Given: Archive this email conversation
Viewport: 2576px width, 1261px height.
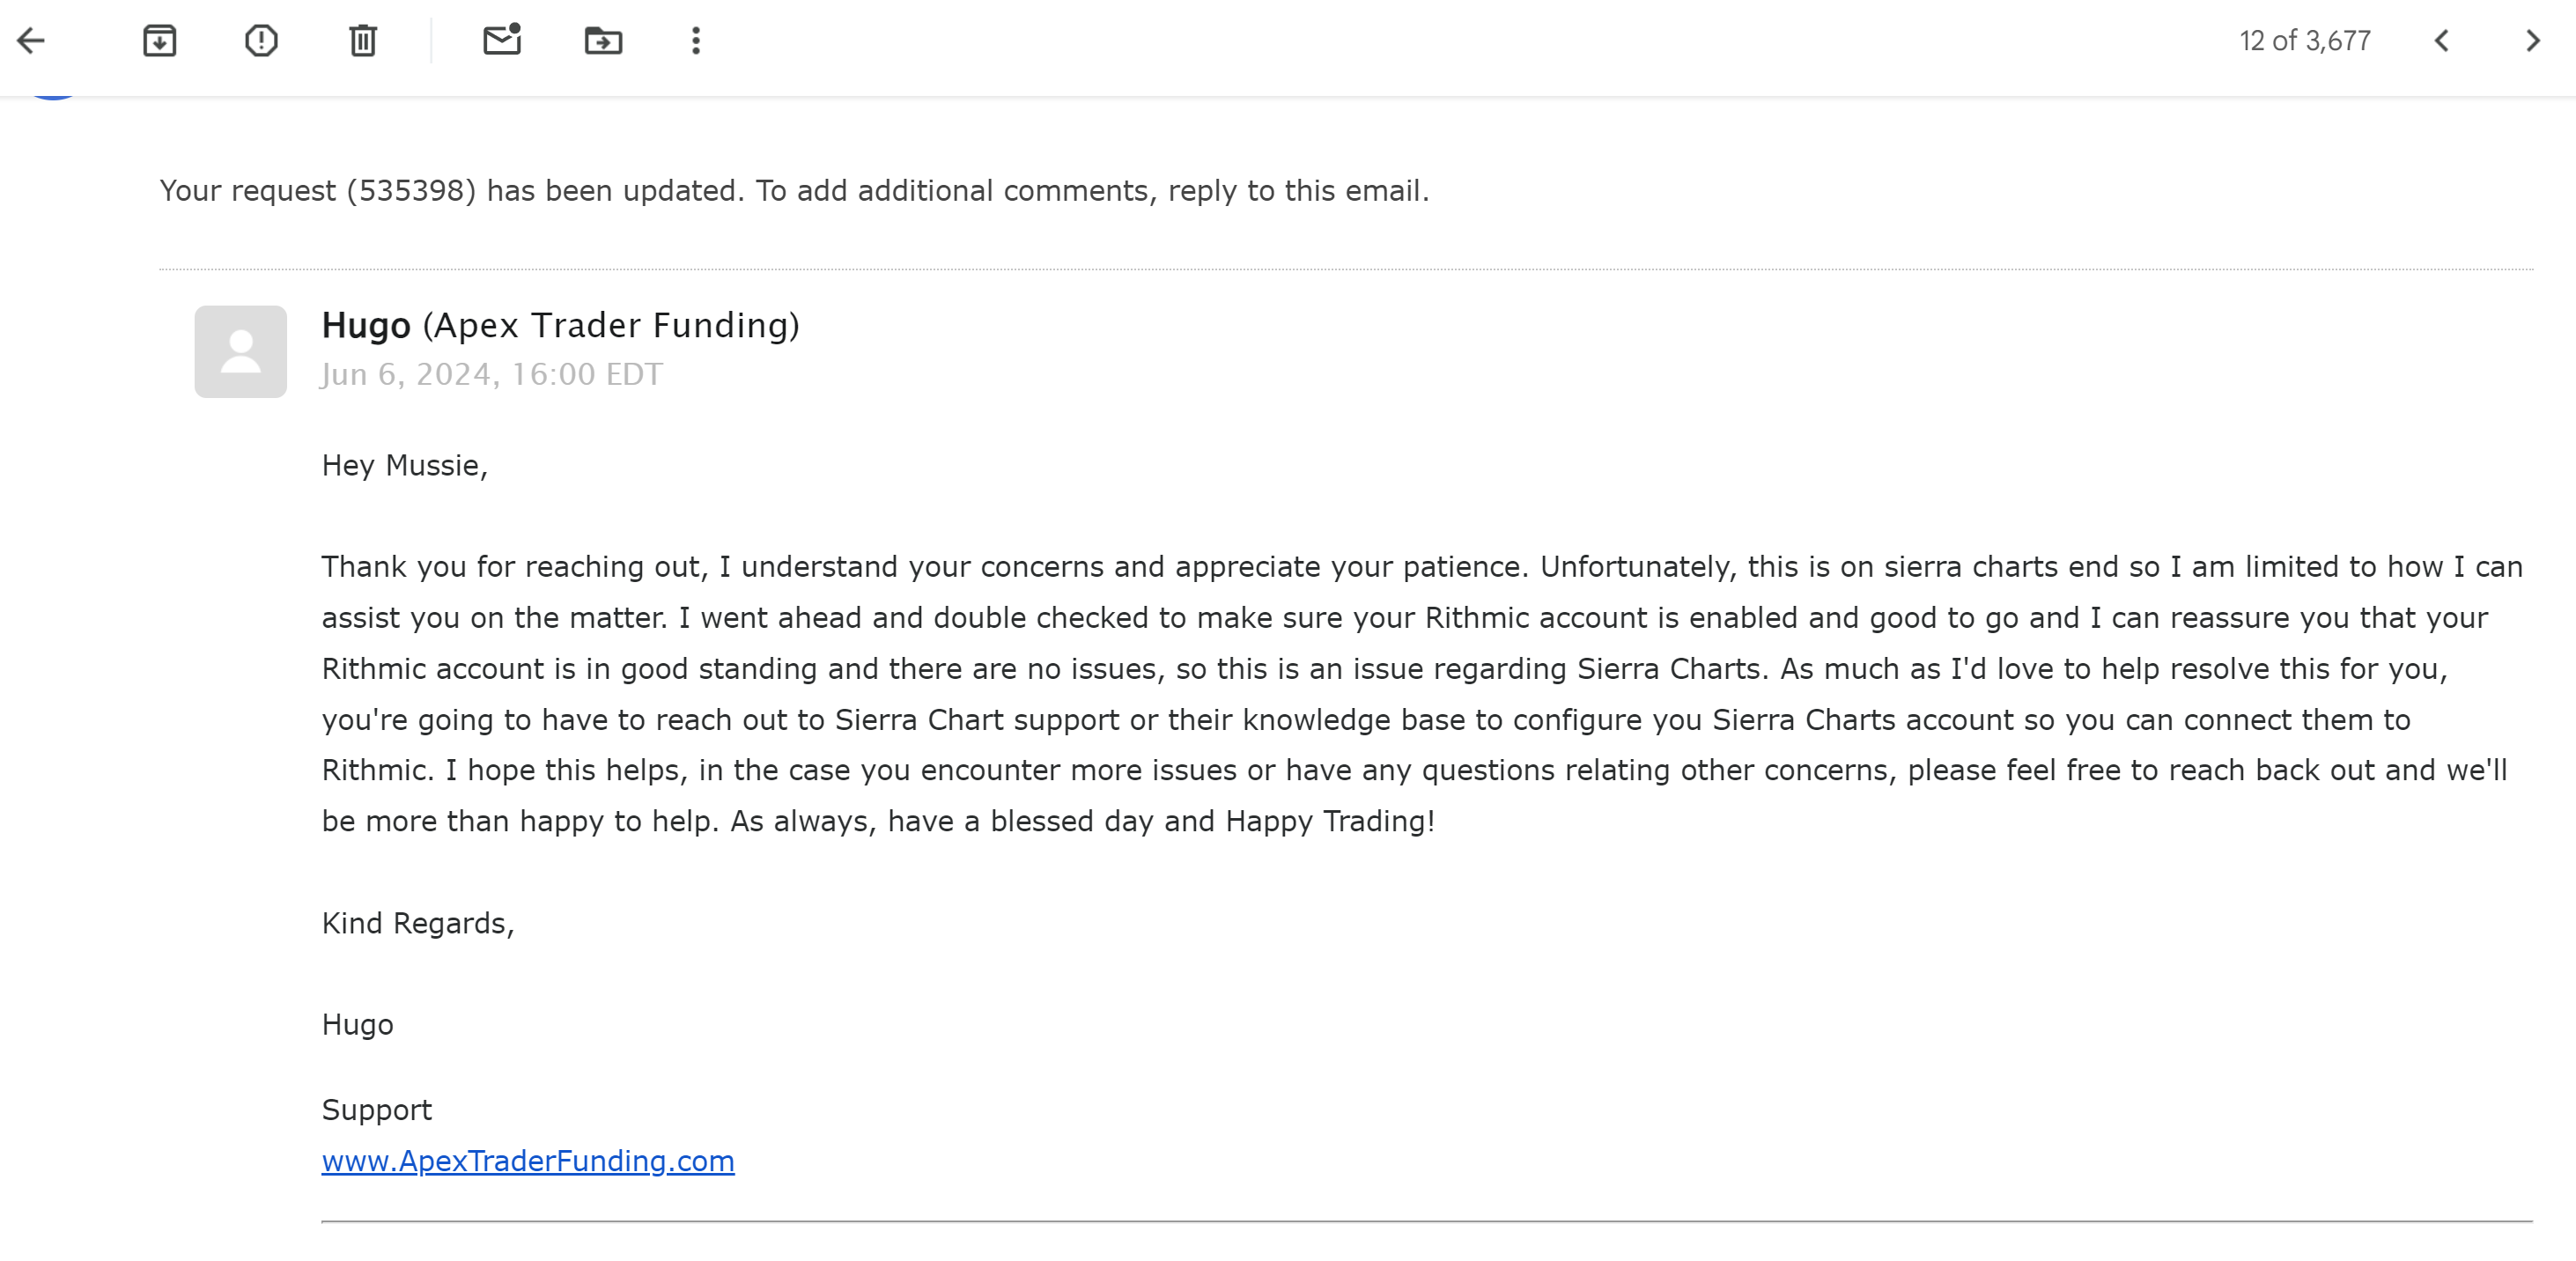Looking at the screenshot, I should [160, 41].
